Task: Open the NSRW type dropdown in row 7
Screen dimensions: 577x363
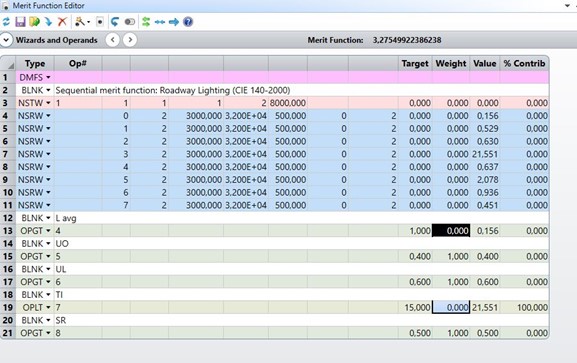Action: pyautogui.click(x=48, y=154)
